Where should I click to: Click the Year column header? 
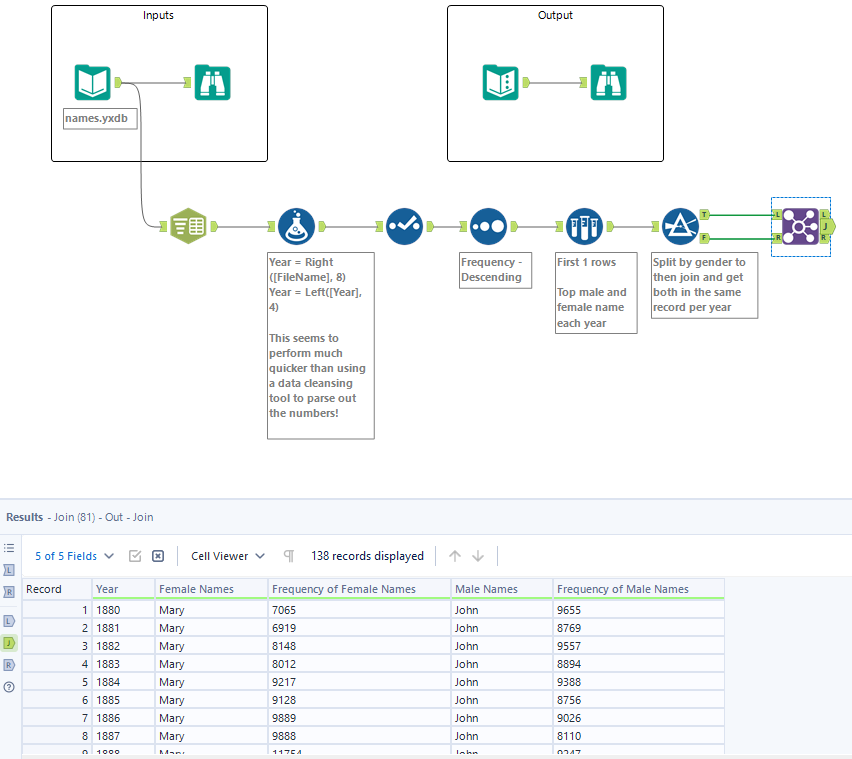(x=123, y=589)
